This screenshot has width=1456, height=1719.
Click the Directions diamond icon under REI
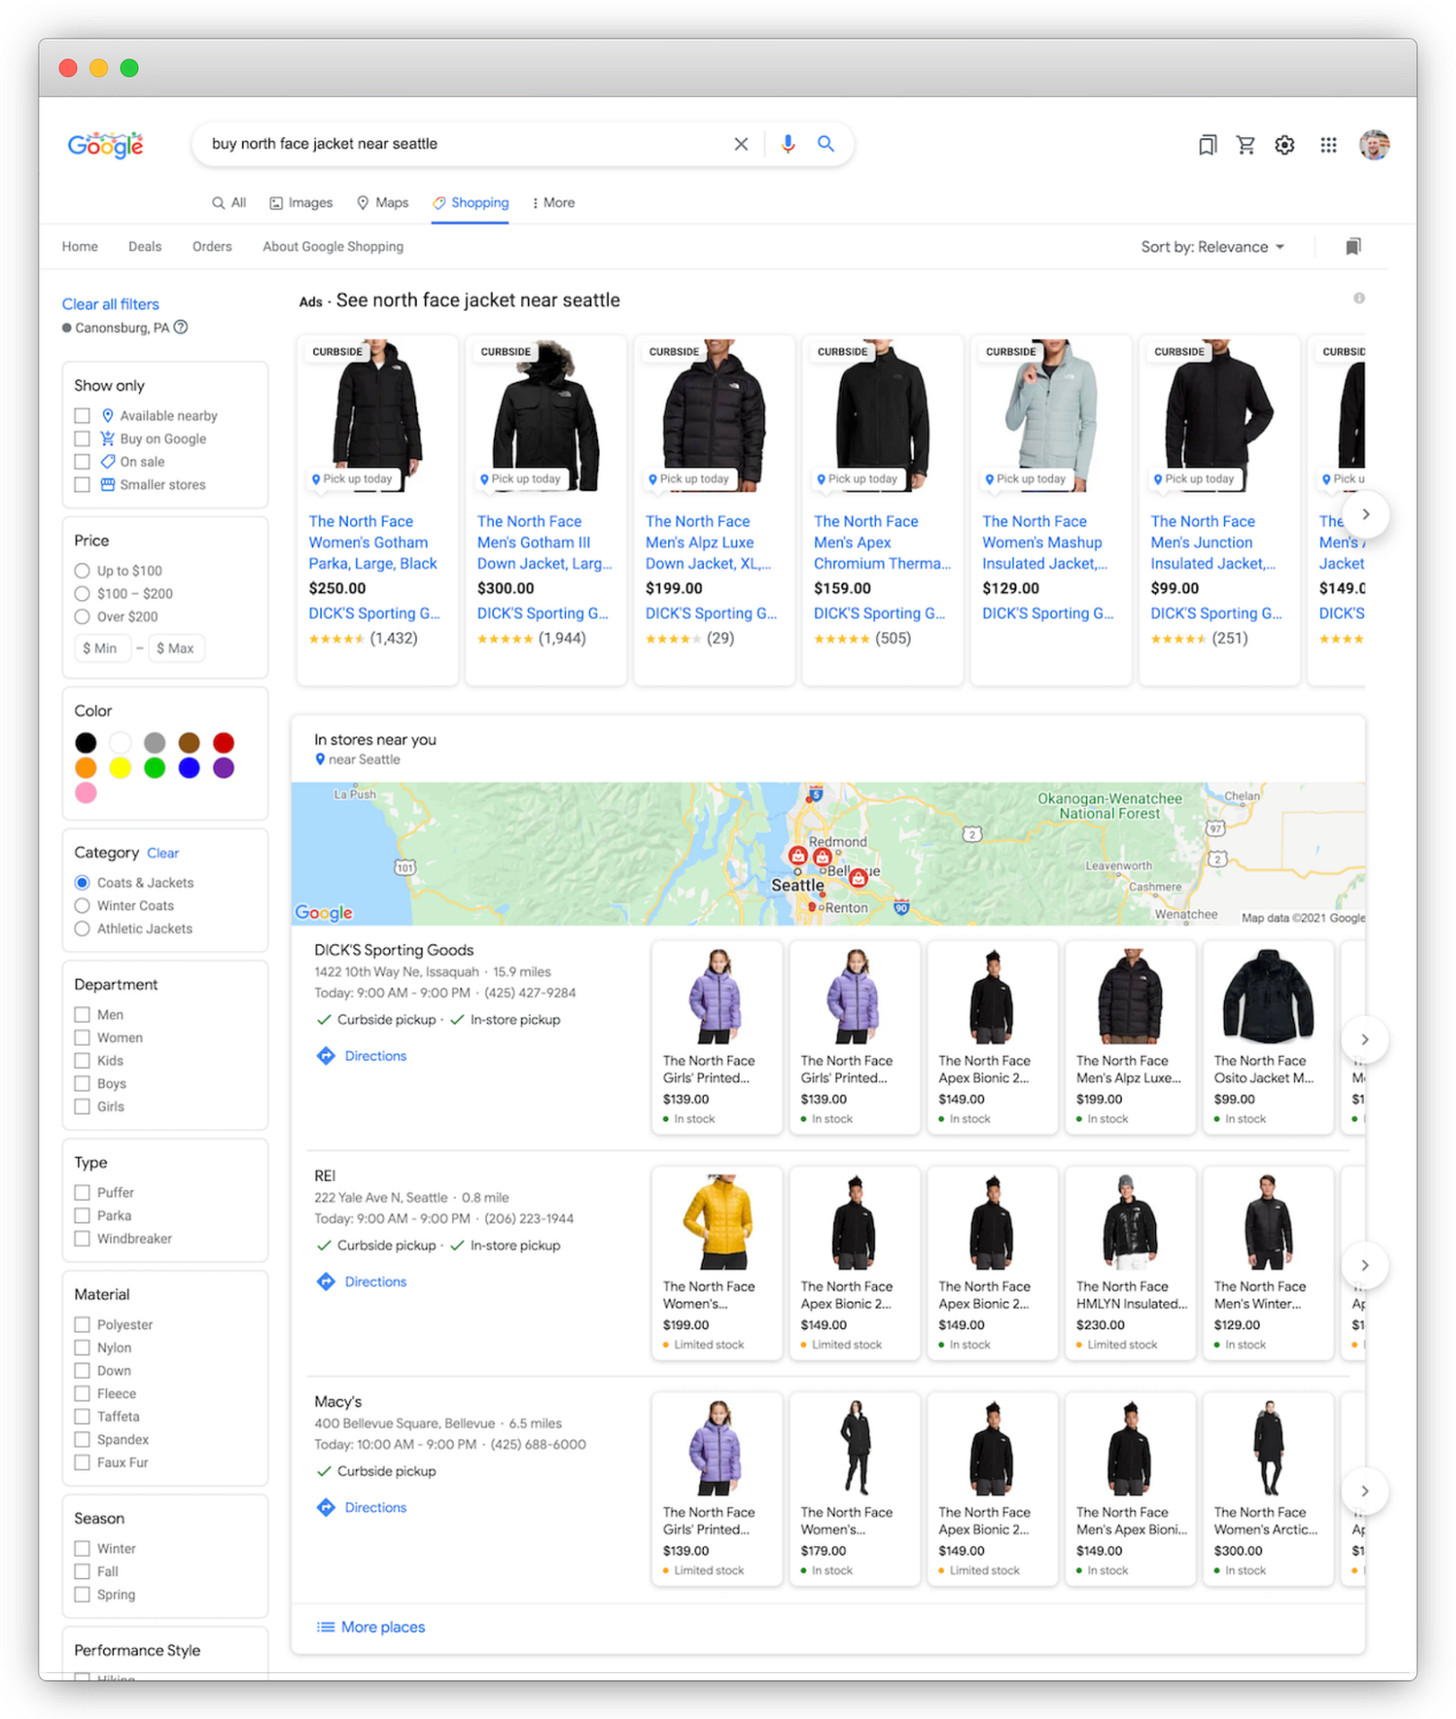[x=326, y=1281]
